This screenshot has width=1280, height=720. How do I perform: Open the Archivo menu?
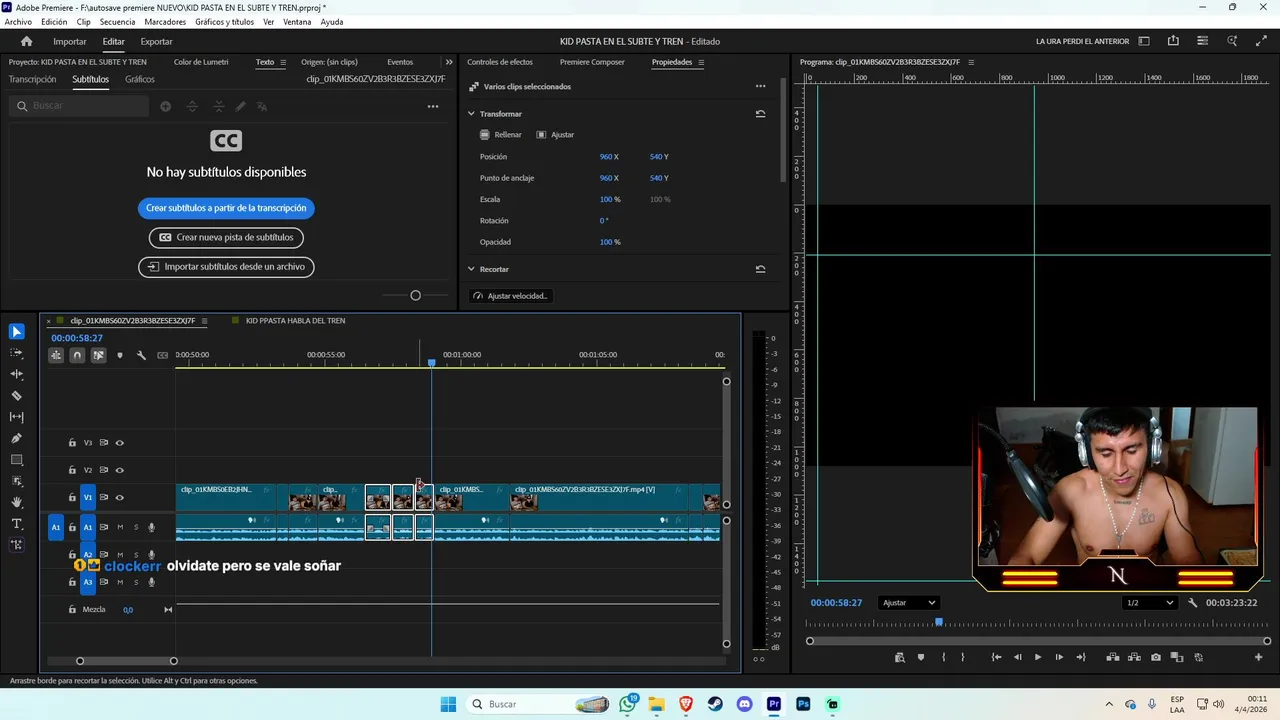pos(18,22)
